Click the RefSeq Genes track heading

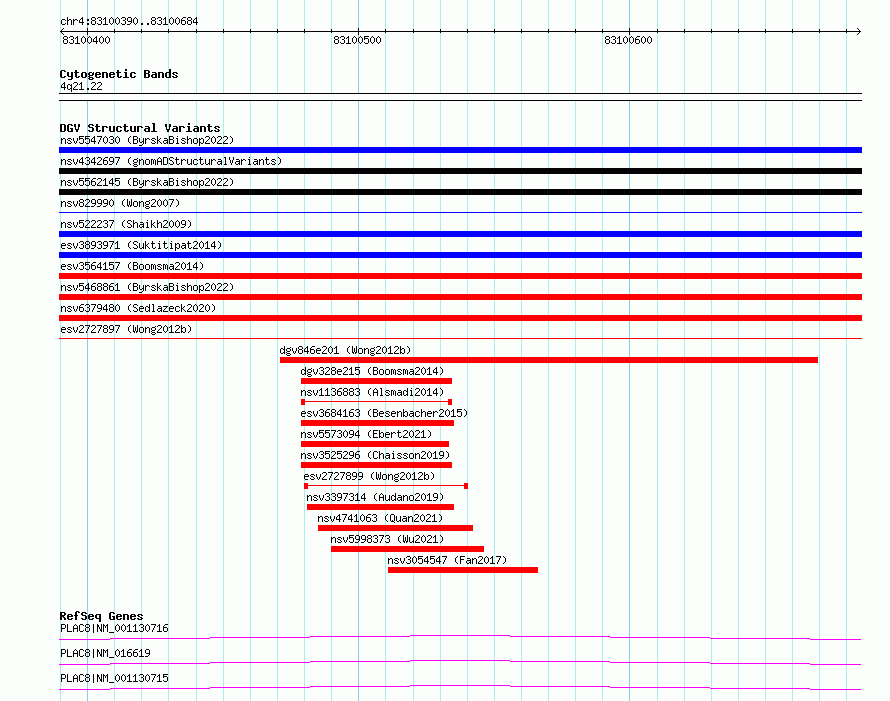[102, 616]
